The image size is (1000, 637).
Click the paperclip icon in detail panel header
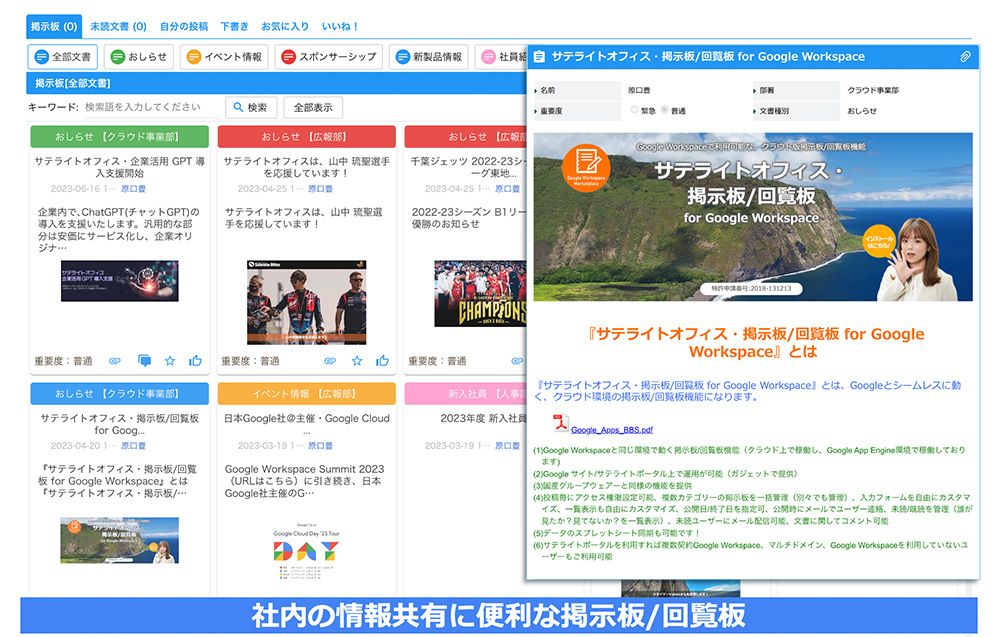[x=966, y=57]
